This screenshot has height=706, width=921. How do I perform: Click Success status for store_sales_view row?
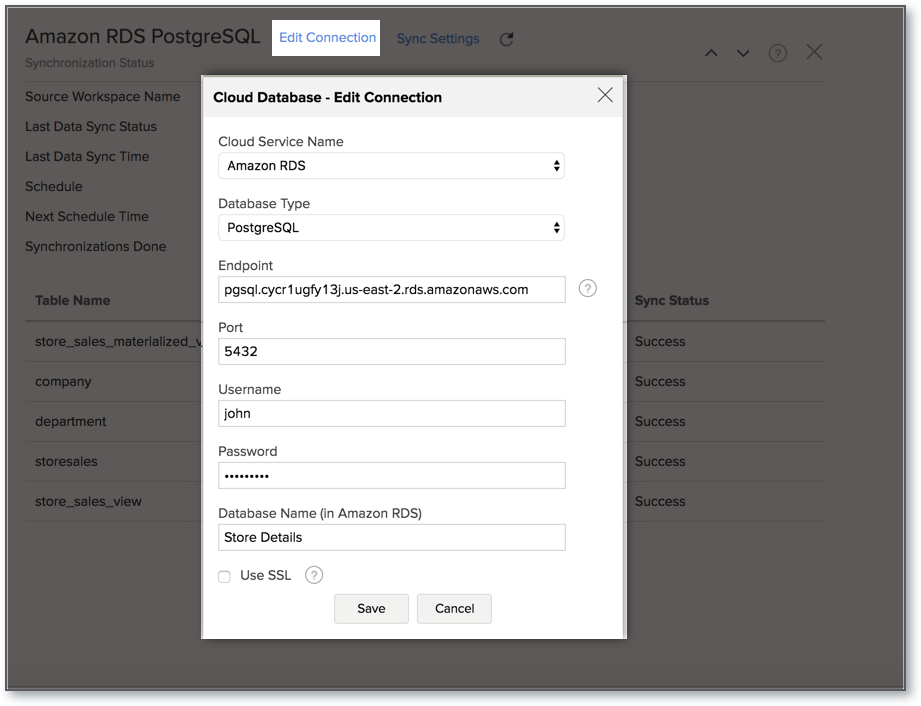[x=660, y=502]
